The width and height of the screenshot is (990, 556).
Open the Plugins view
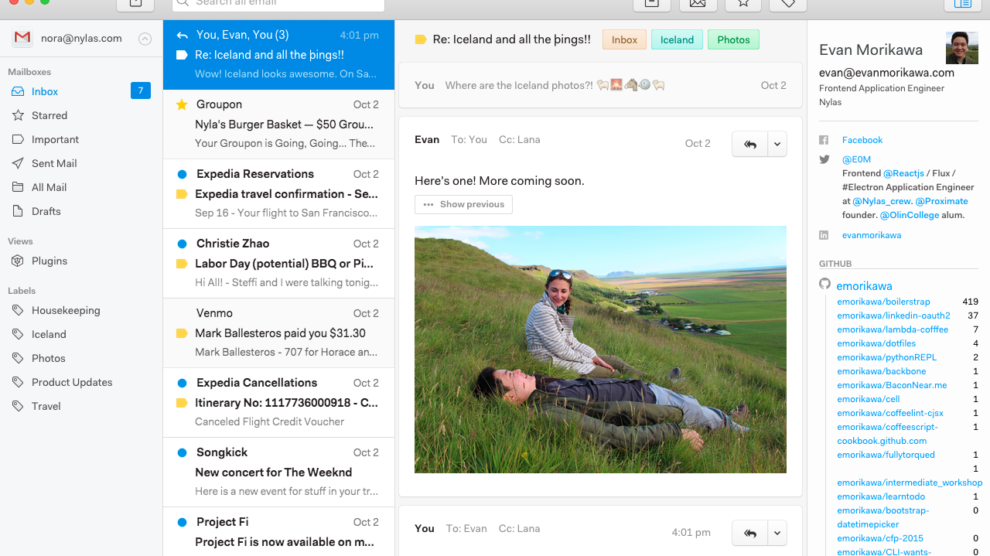pyautogui.click(x=49, y=261)
